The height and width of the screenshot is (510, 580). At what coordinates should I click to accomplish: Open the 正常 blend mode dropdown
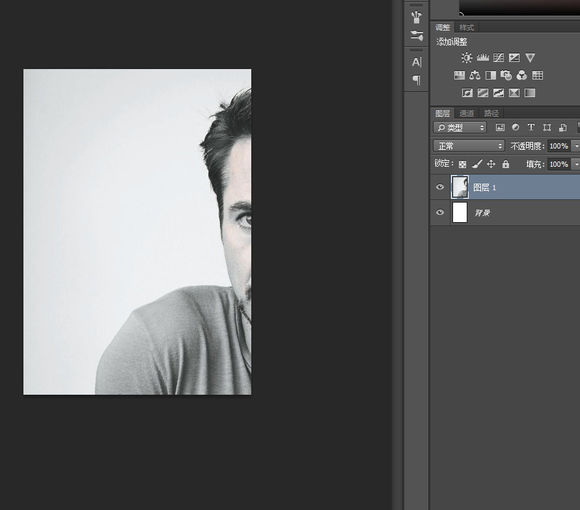[x=469, y=146]
